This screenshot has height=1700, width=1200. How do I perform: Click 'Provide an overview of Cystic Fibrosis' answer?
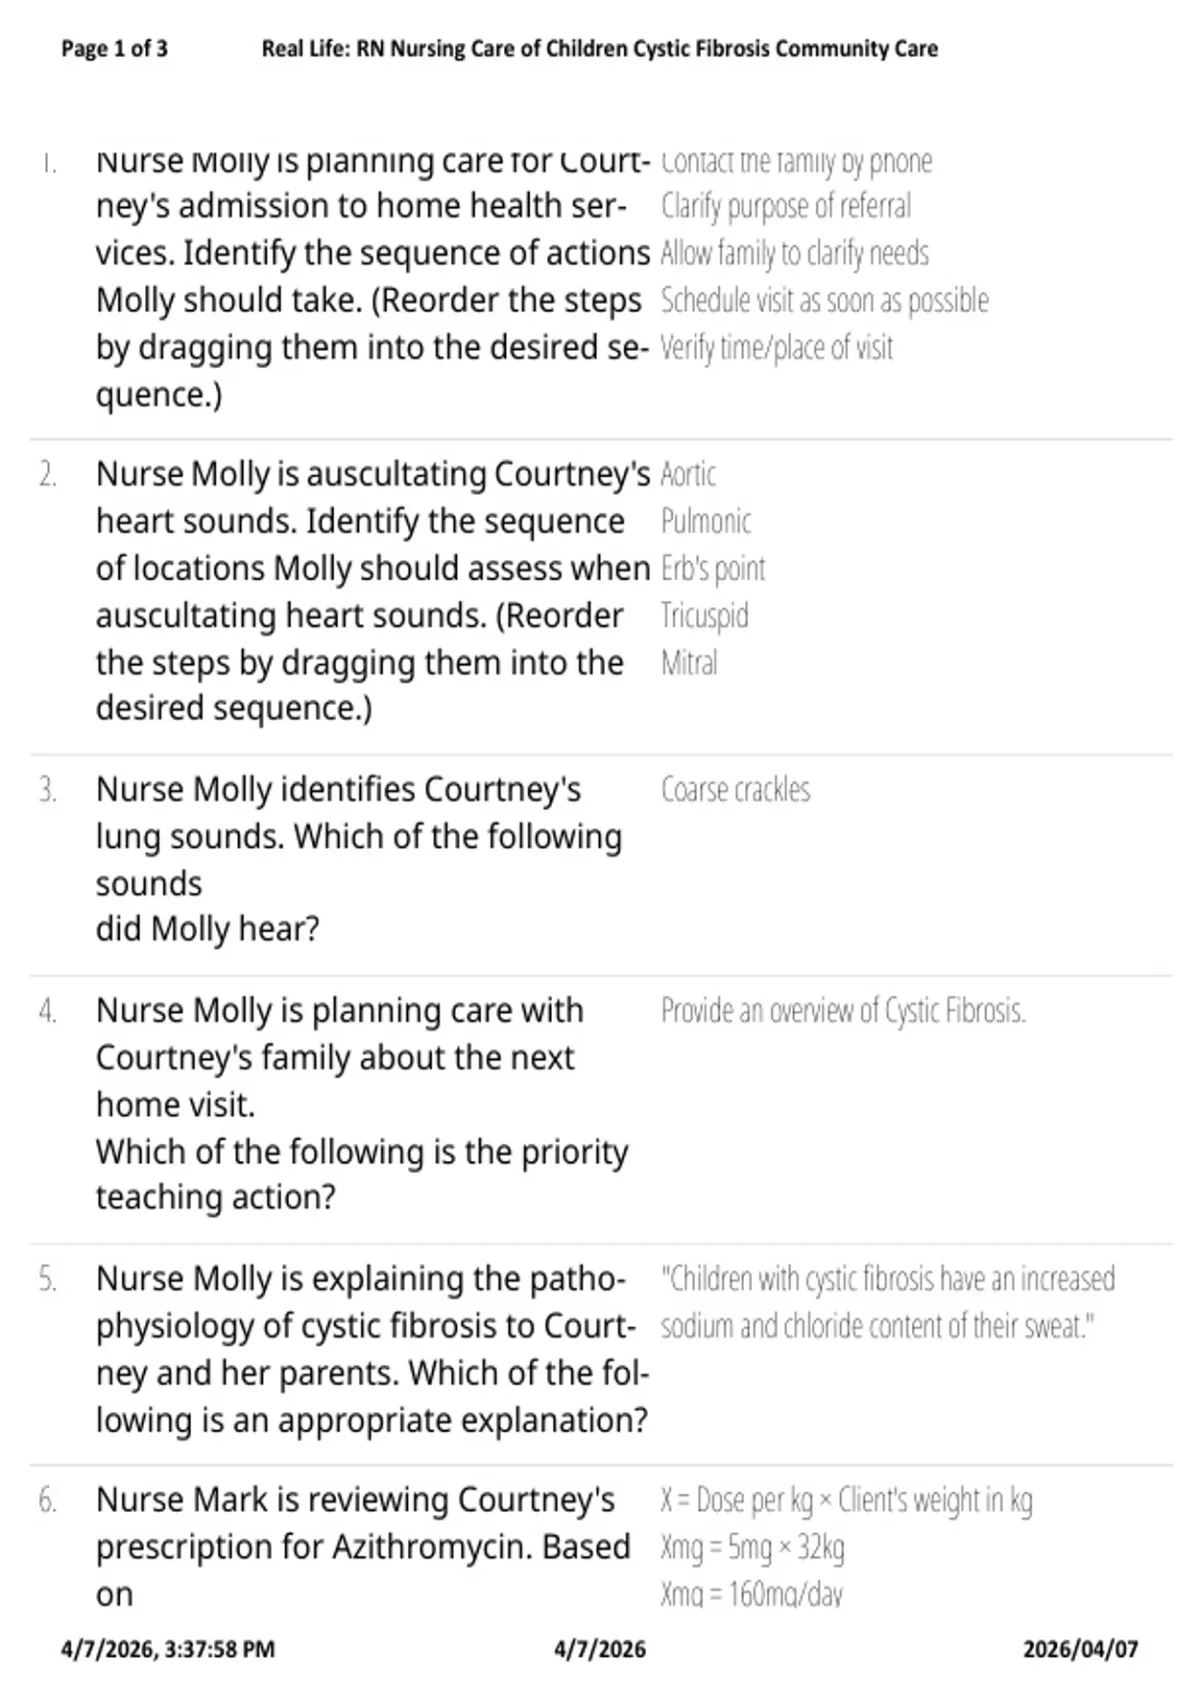[x=844, y=1011]
